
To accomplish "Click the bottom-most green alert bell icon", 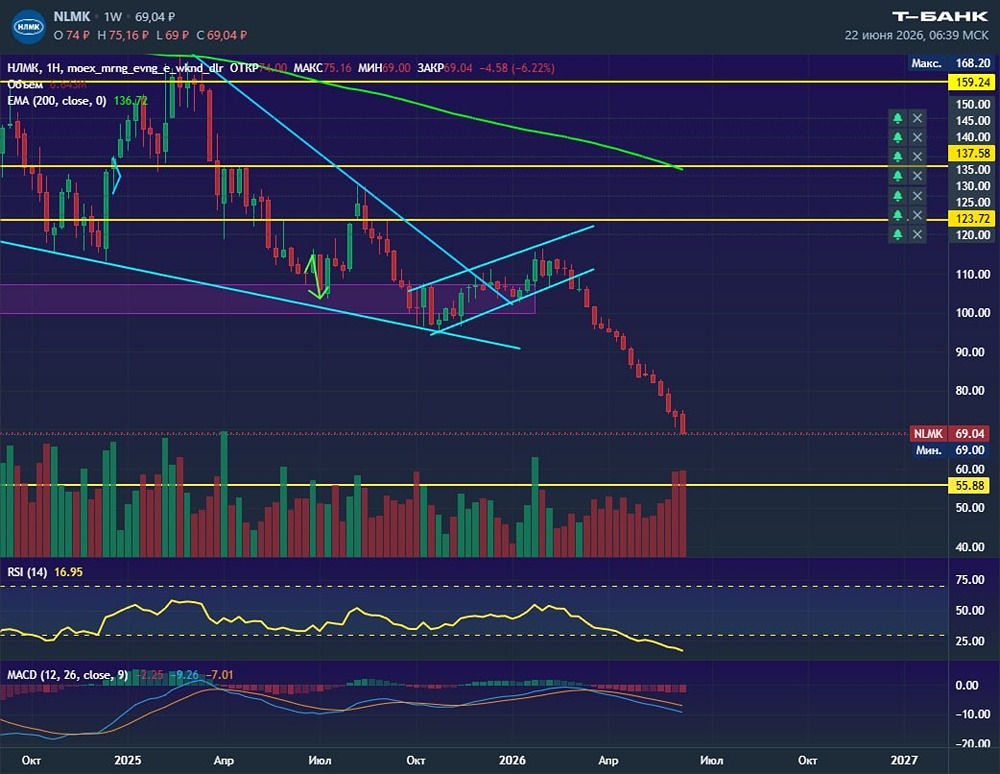I will pos(897,235).
